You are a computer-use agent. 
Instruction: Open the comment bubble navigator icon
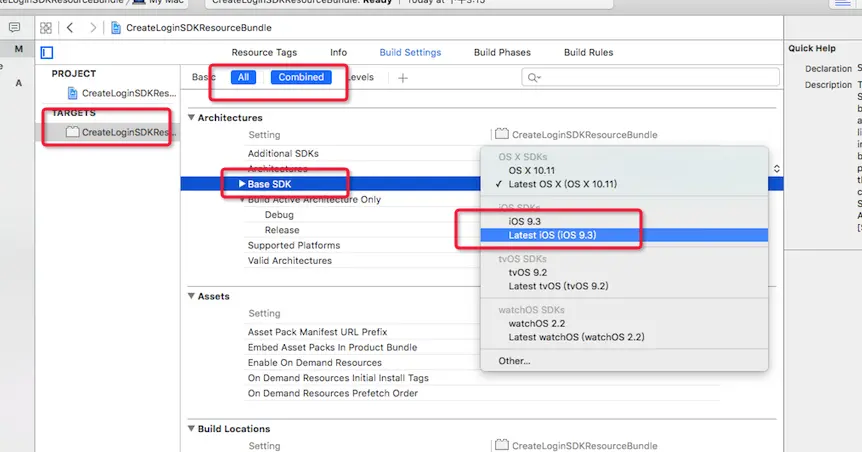tap(14, 27)
